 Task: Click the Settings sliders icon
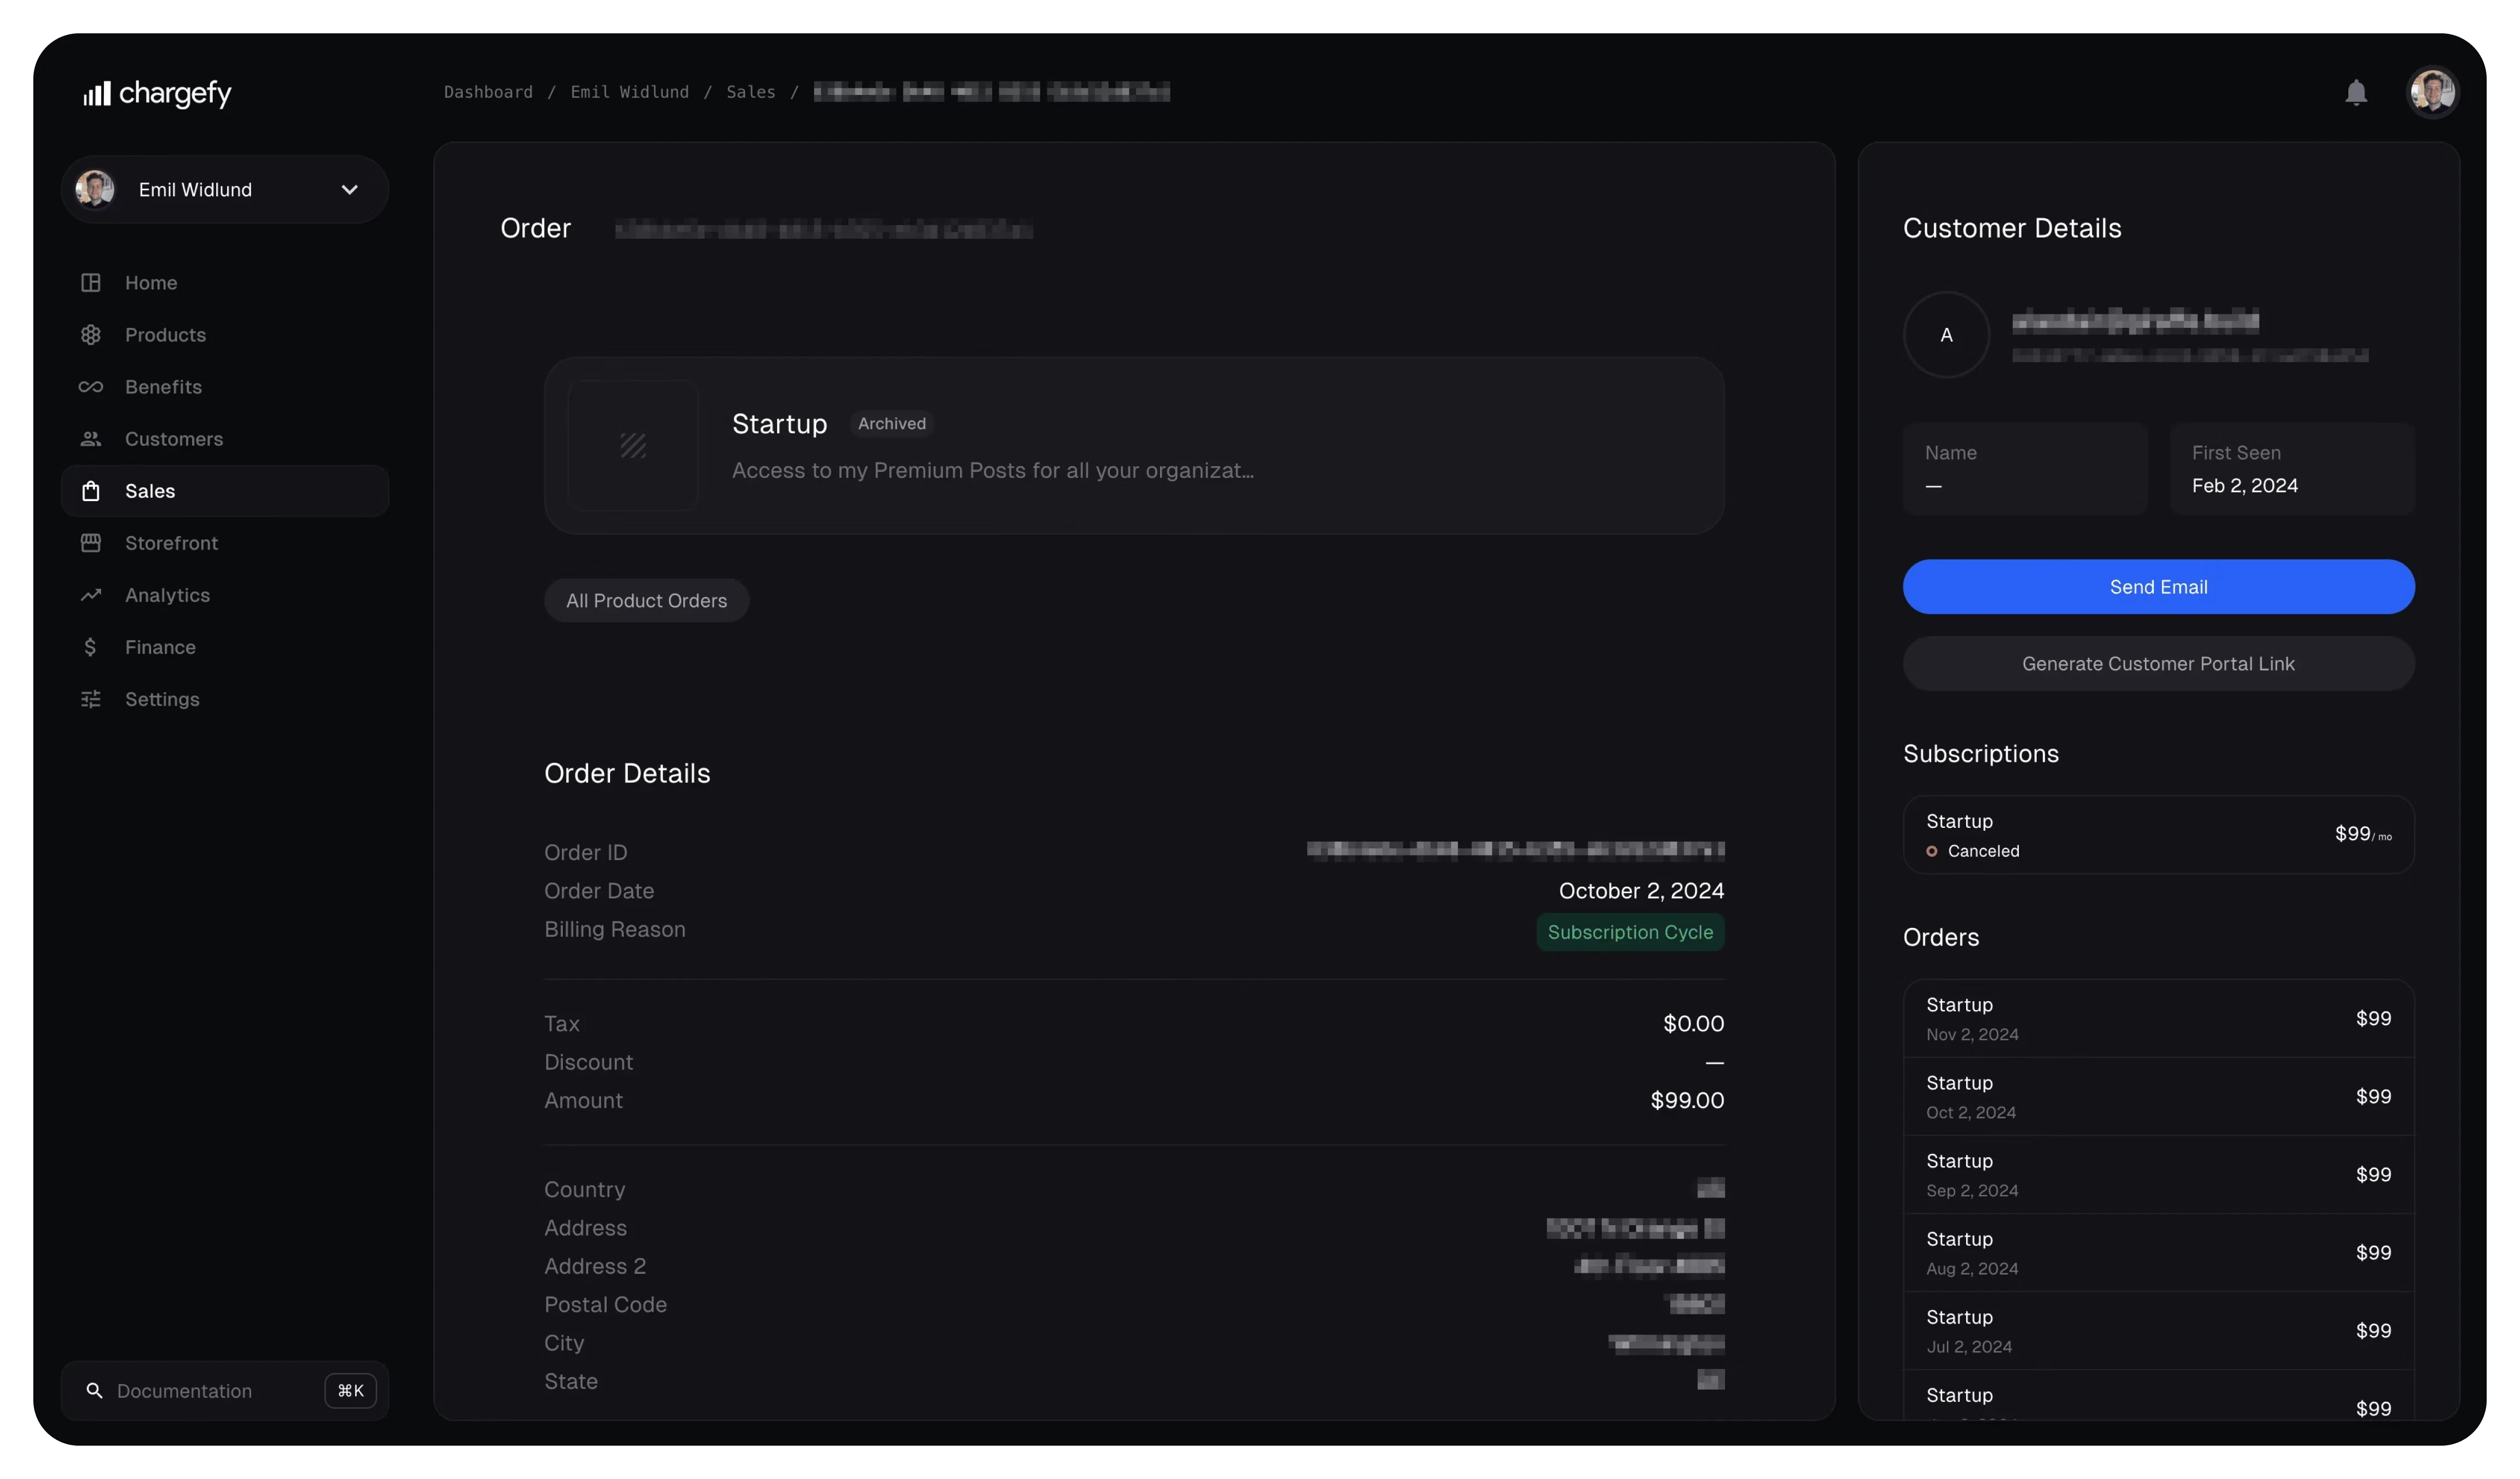click(x=91, y=699)
